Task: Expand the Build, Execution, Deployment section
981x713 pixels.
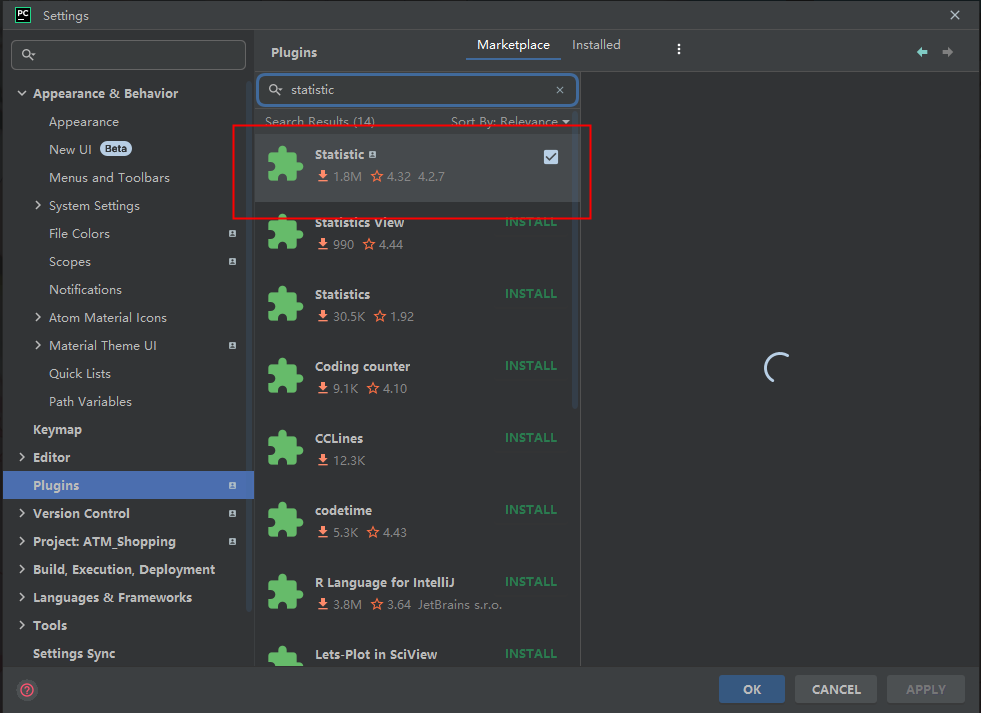Action: (x=22, y=569)
